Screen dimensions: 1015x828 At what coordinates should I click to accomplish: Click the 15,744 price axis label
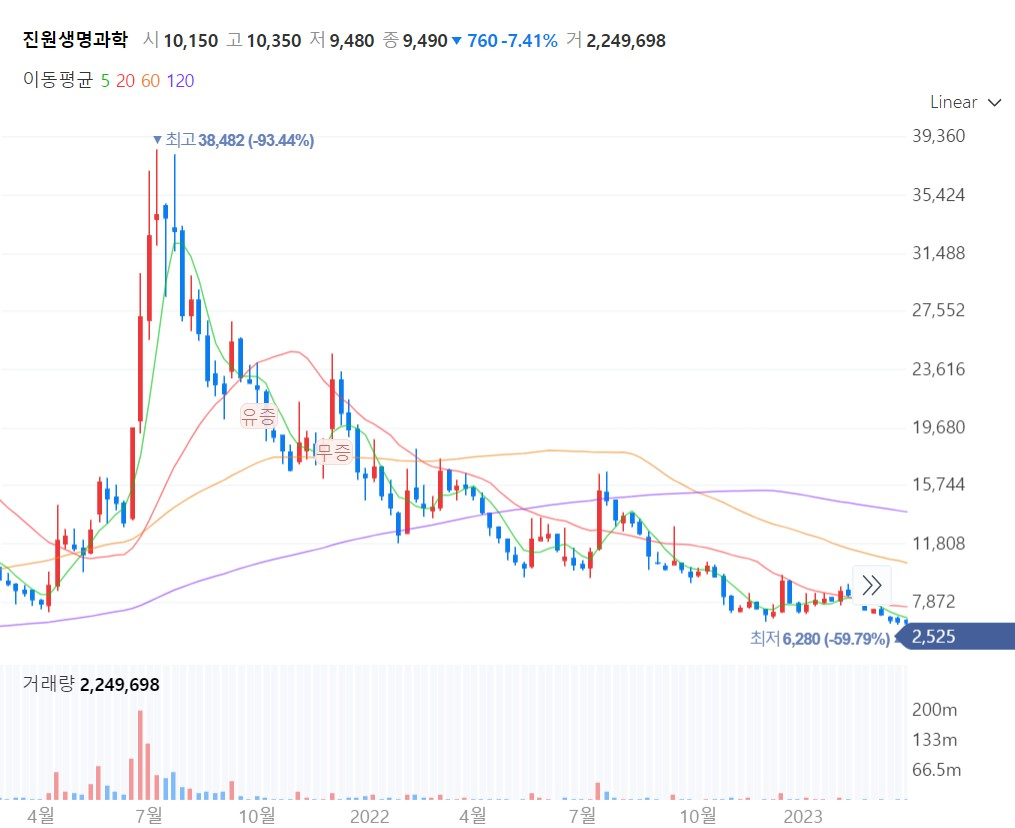point(938,484)
